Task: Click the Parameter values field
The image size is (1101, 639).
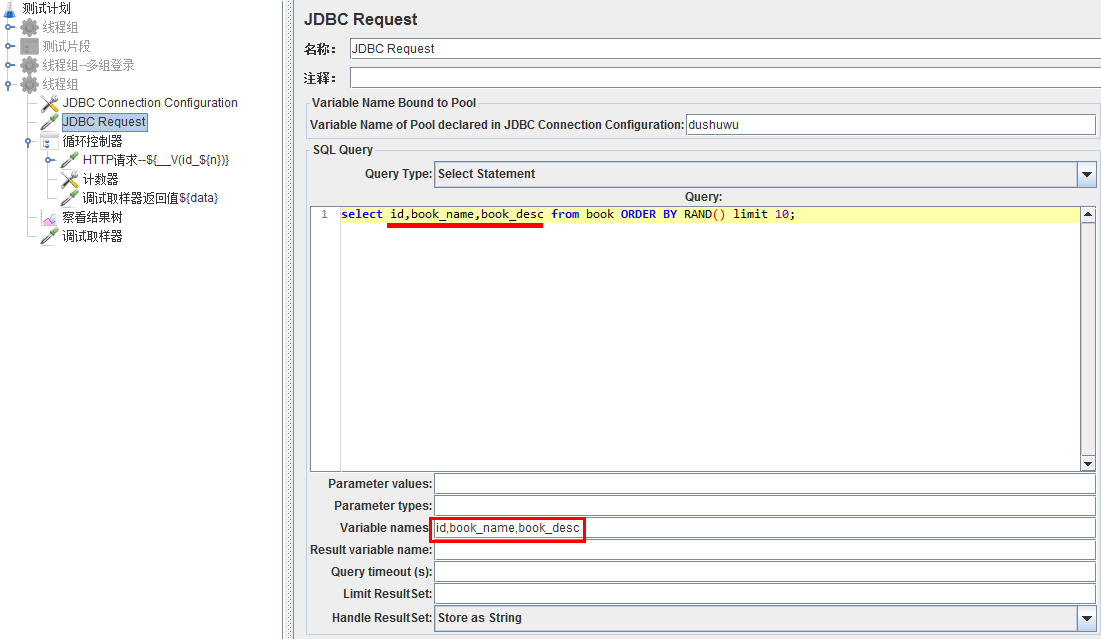Action: pyautogui.click(x=765, y=484)
